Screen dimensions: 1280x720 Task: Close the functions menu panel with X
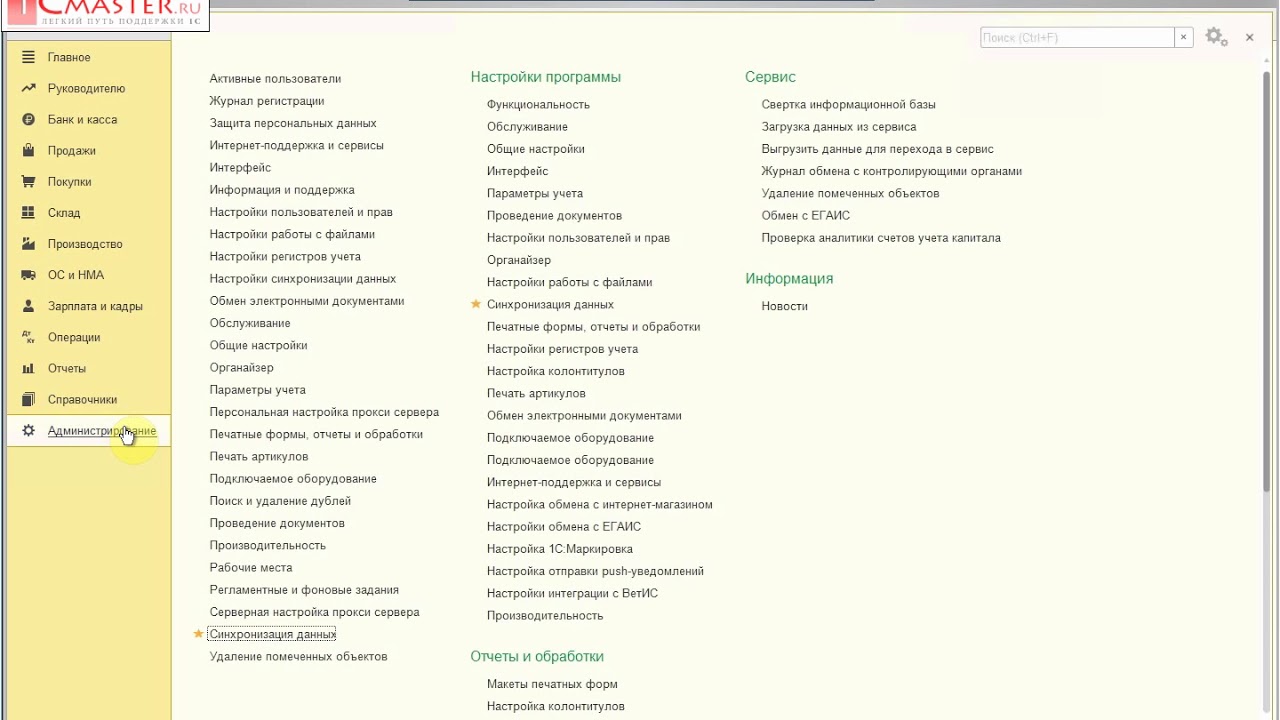1250,37
